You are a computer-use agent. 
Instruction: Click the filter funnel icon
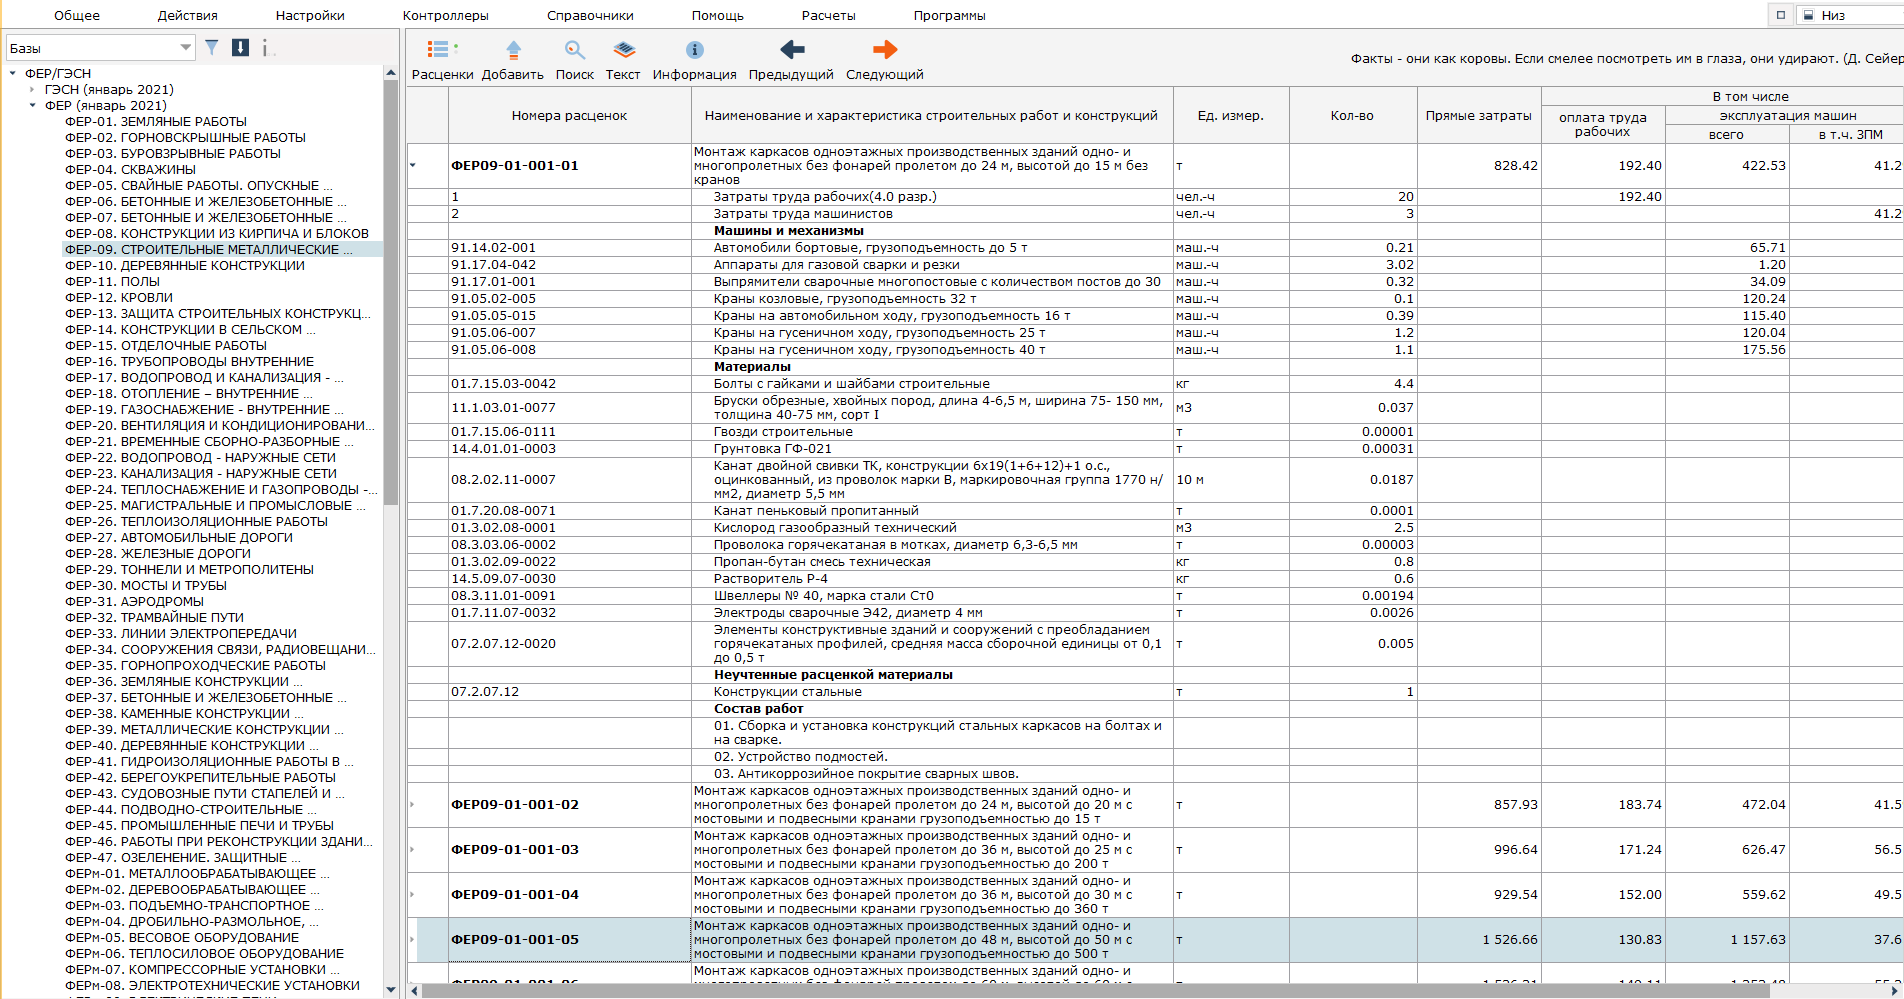pyautogui.click(x=212, y=47)
